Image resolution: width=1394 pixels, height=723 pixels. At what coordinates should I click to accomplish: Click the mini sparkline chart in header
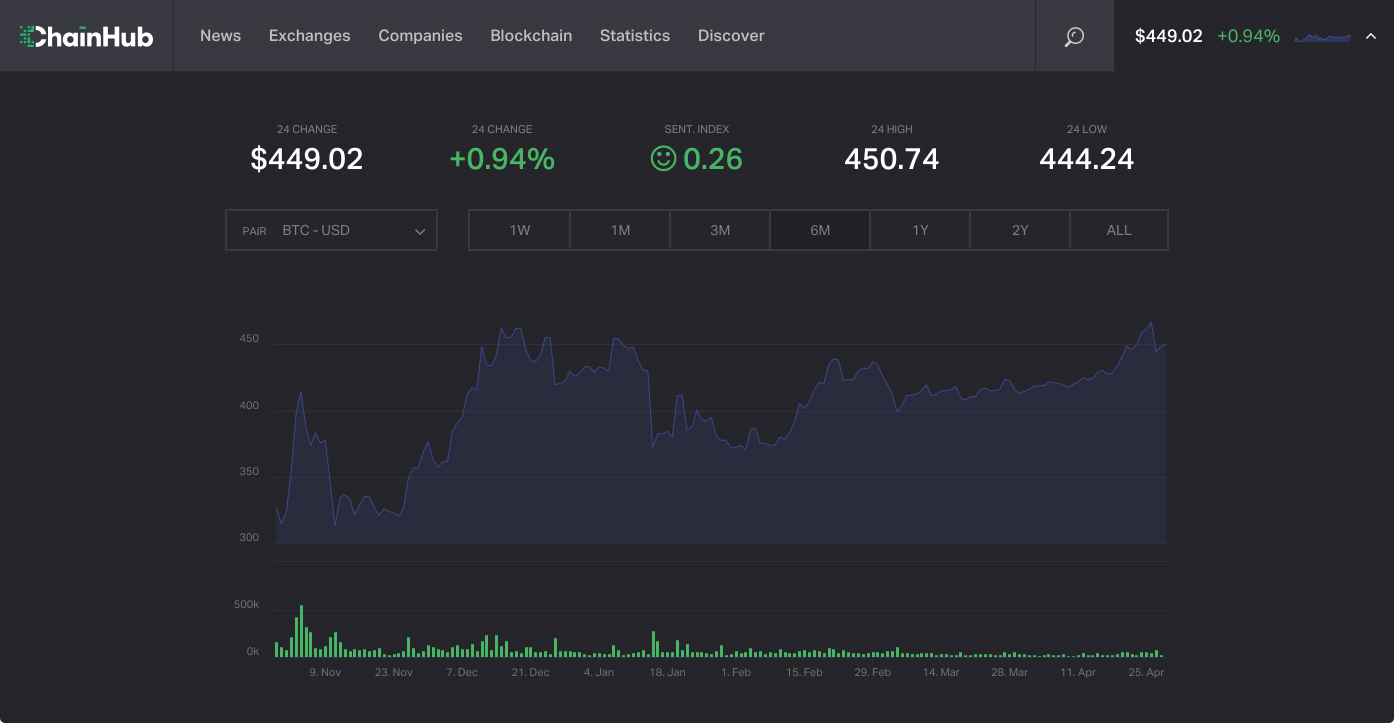click(1322, 37)
